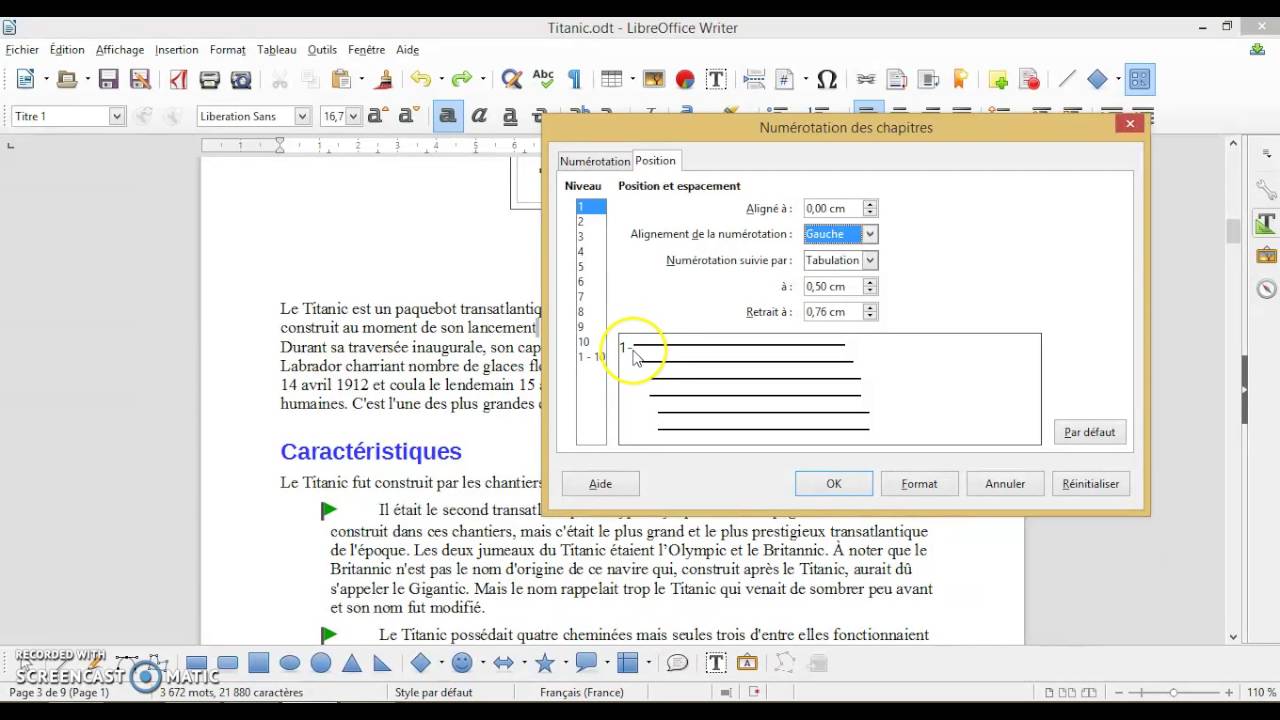This screenshot has width=1280, height=720.
Task: Select the Line drawing tool
Action: click(x=1067, y=80)
